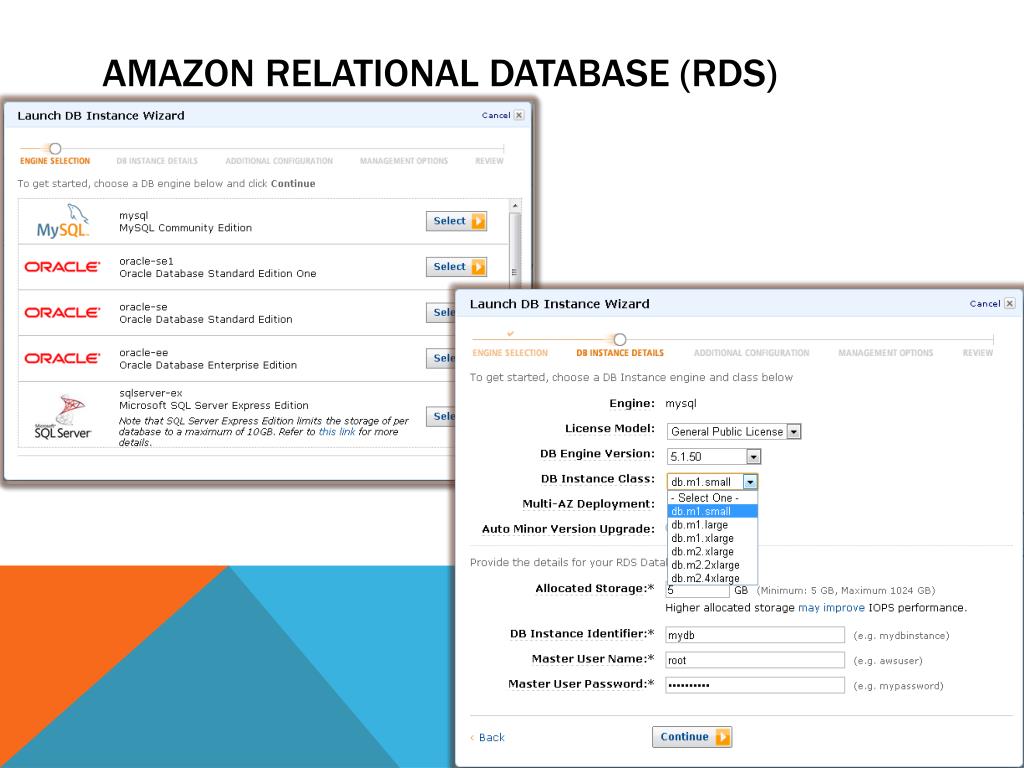Image resolution: width=1024 pixels, height=768 pixels.
Task: Go to Review step in back wizard
Action: coord(489,161)
